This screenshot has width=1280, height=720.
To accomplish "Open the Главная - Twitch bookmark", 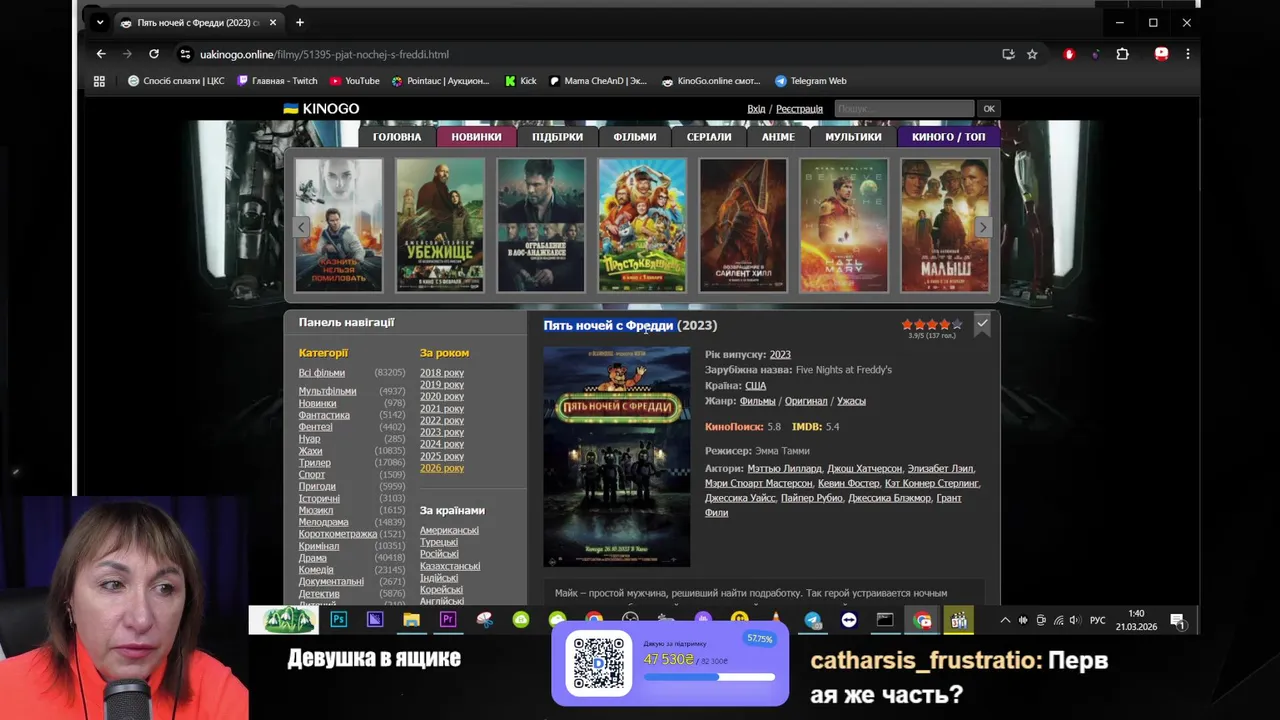I will (x=277, y=81).
